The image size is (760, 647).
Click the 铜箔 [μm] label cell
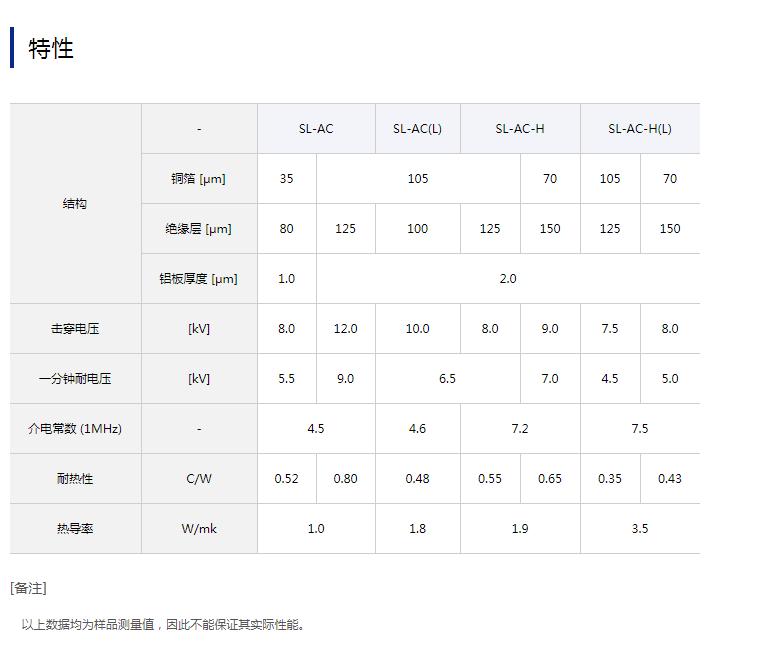199,179
